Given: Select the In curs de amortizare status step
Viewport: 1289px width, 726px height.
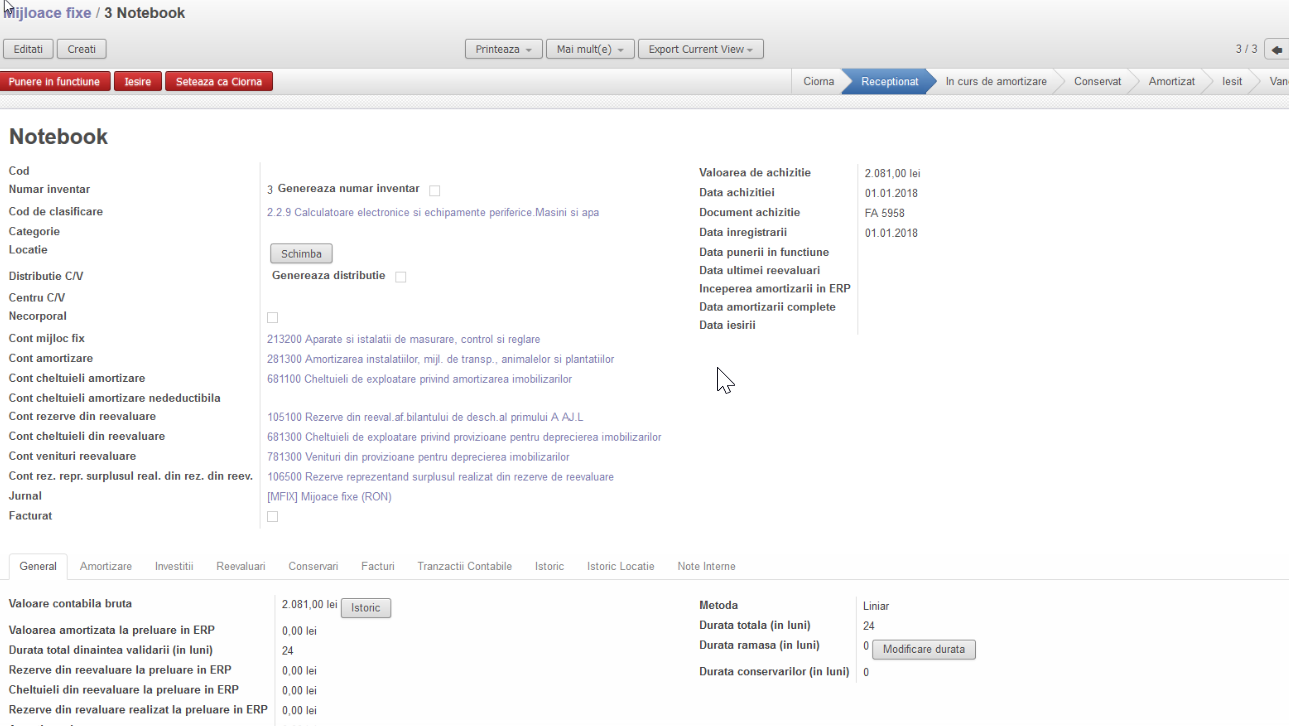Looking at the screenshot, I should point(996,82).
